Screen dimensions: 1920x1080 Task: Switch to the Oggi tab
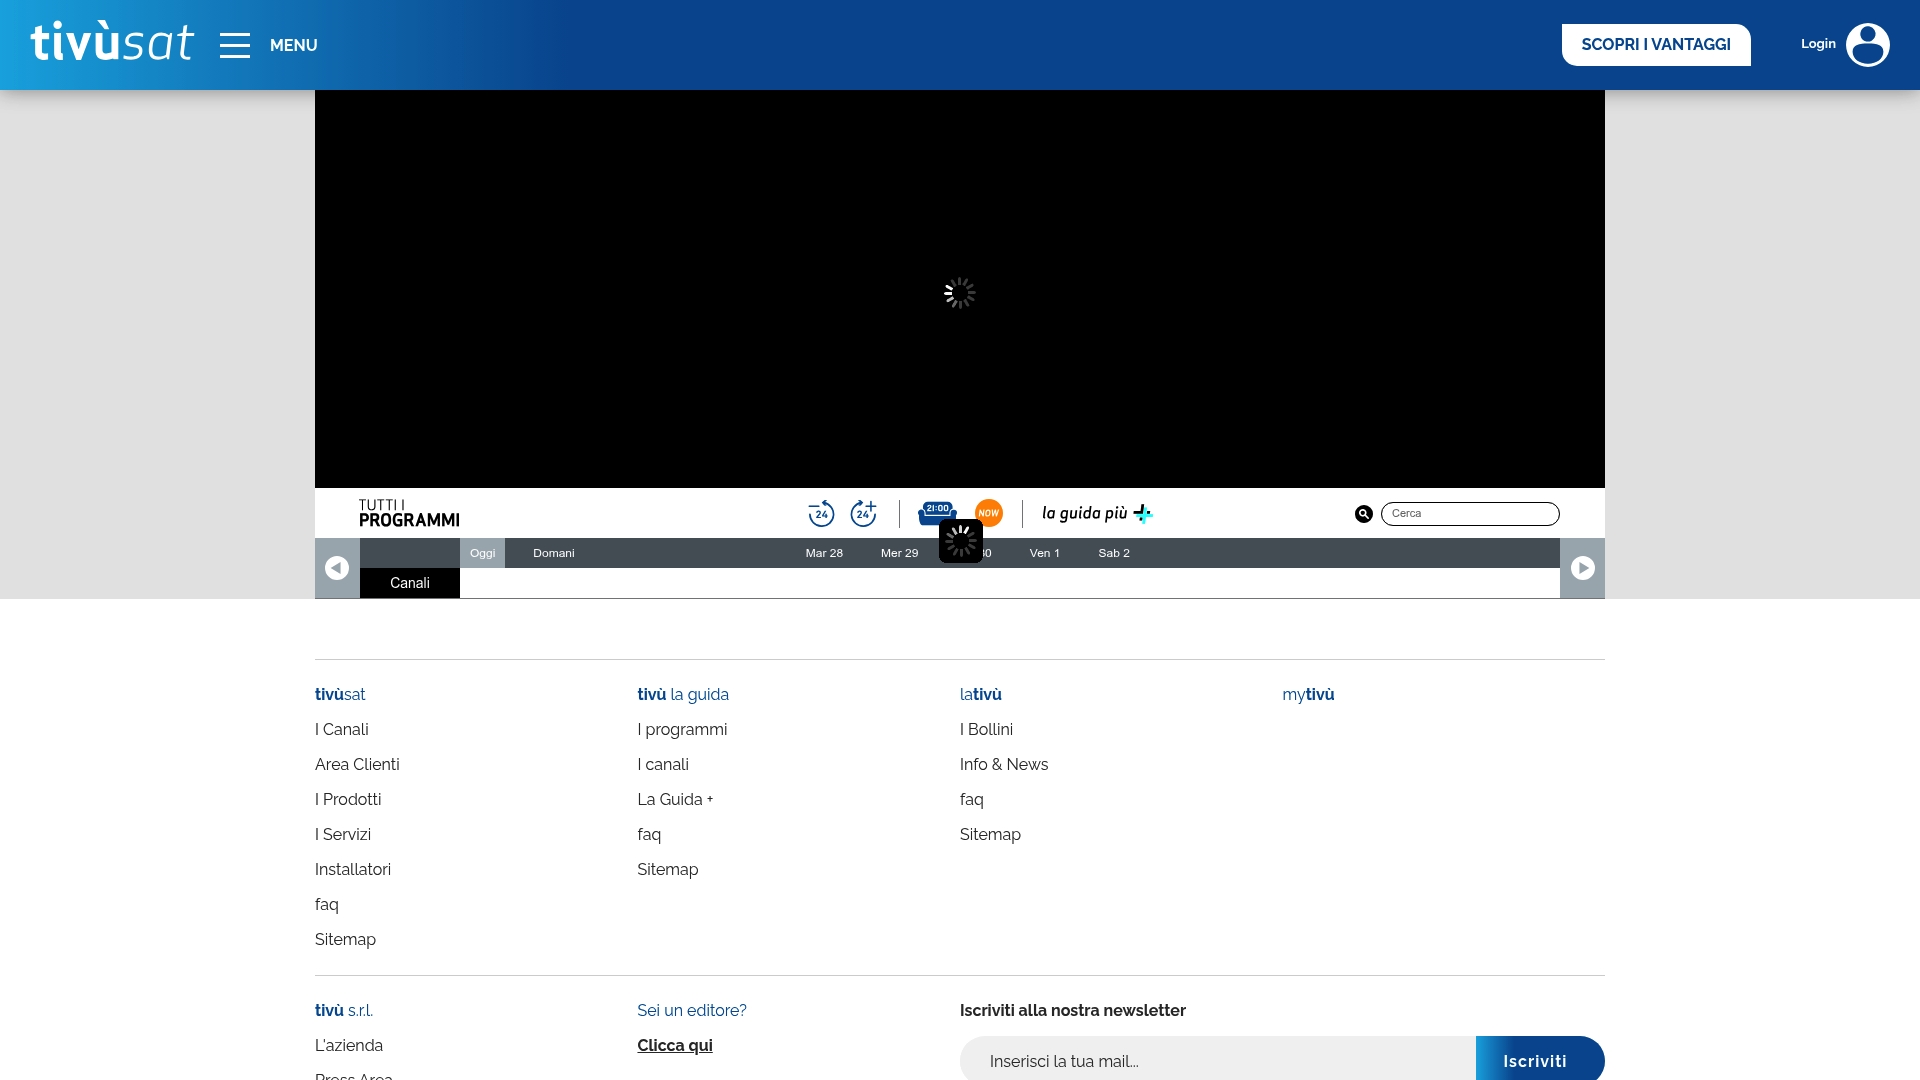[x=482, y=552]
